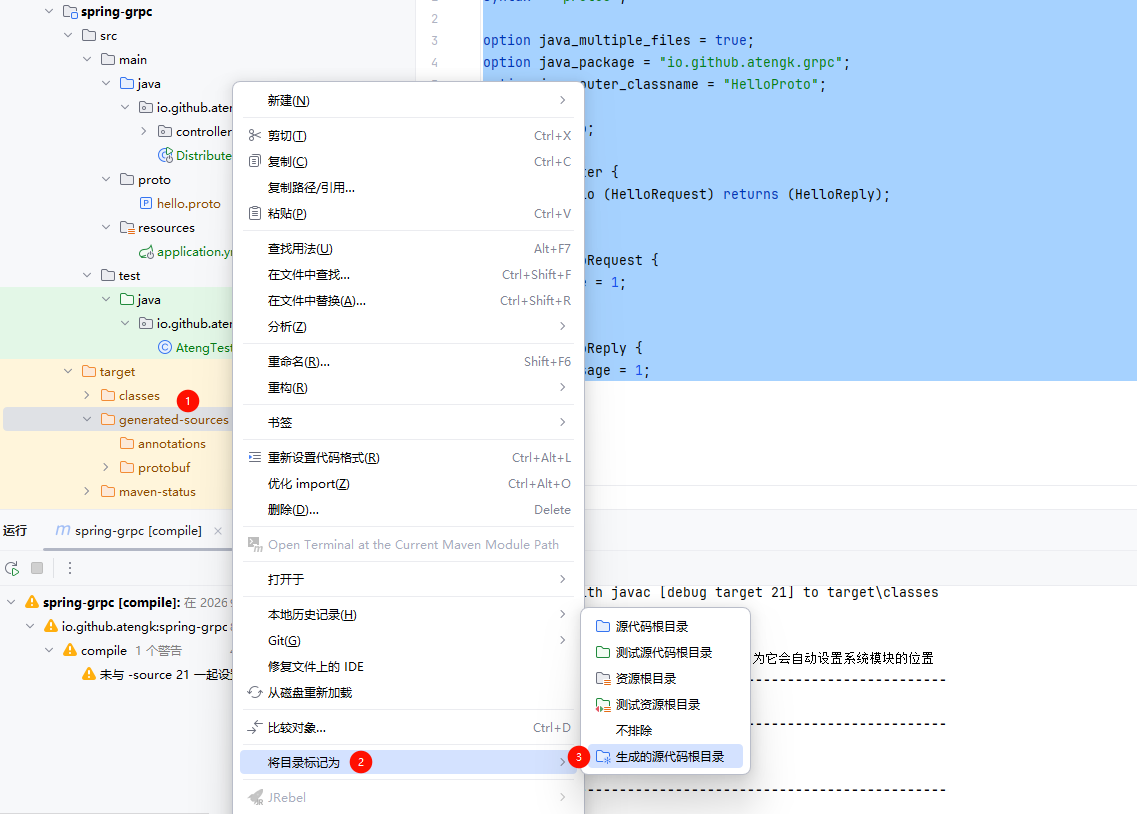
Task: Close the spring-grpc [compile] run tab
Action: coord(218,531)
